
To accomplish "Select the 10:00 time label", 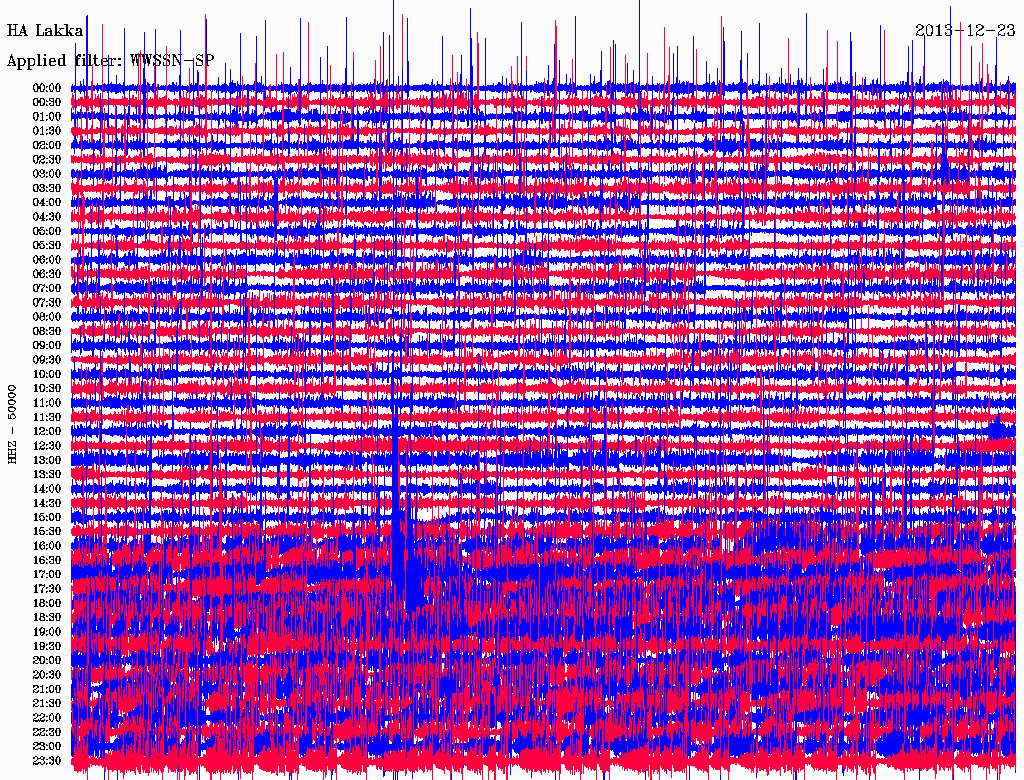I will (x=47, y=374).
